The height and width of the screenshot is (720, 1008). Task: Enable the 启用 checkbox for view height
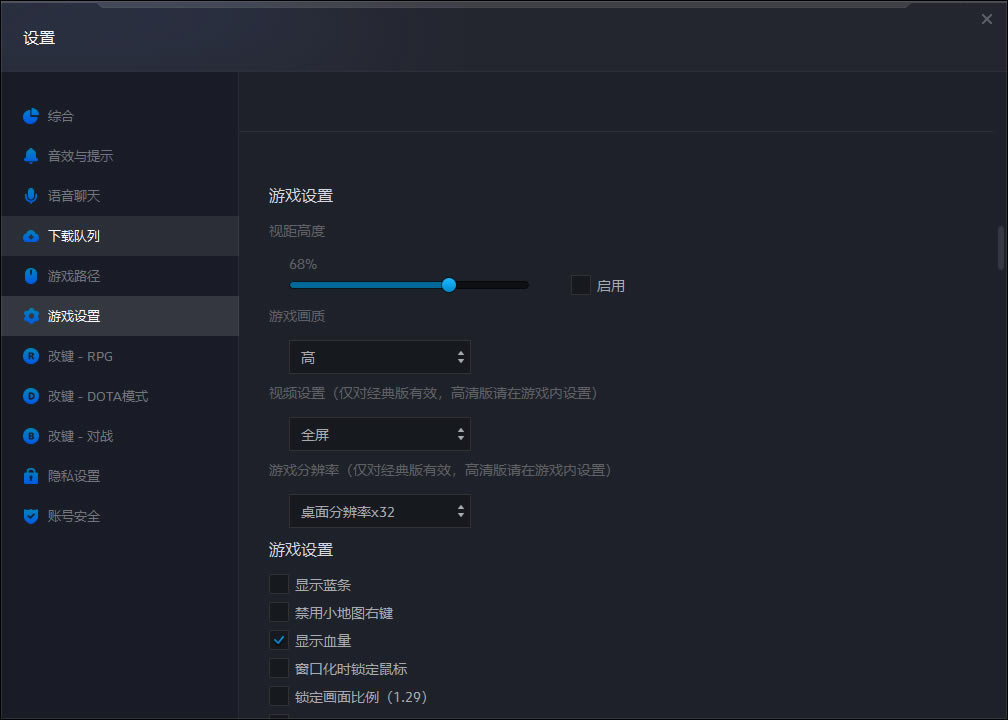click(x=581, y=285)
